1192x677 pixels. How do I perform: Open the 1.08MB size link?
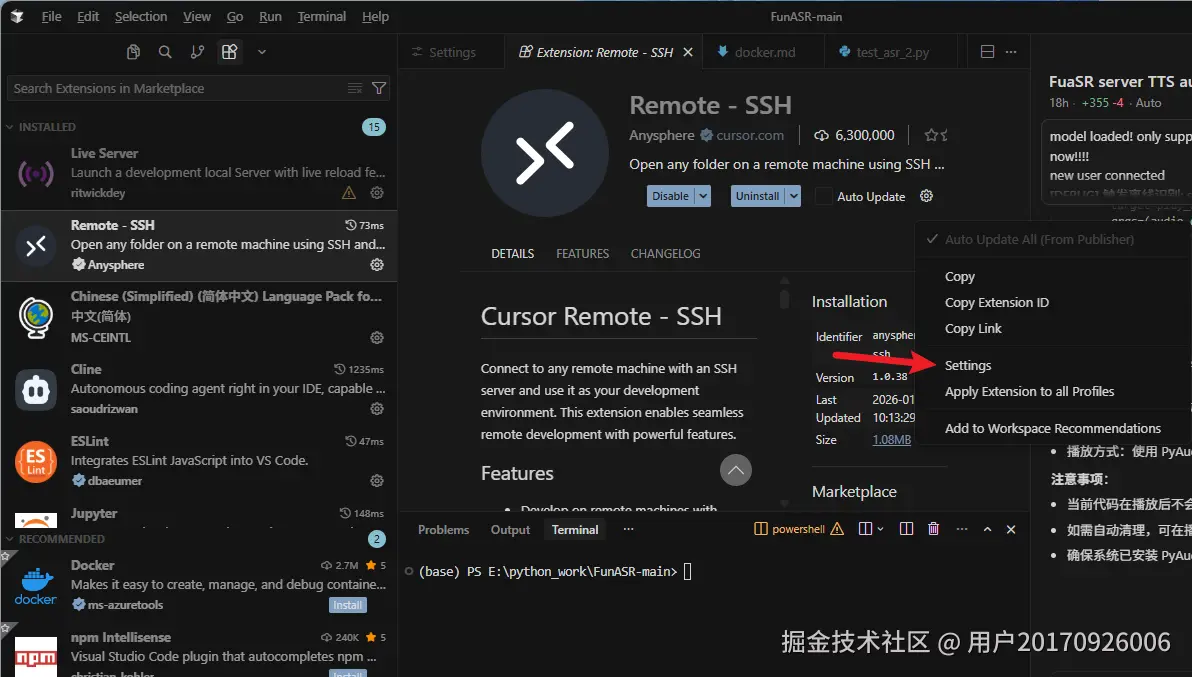tap(892, 440)
